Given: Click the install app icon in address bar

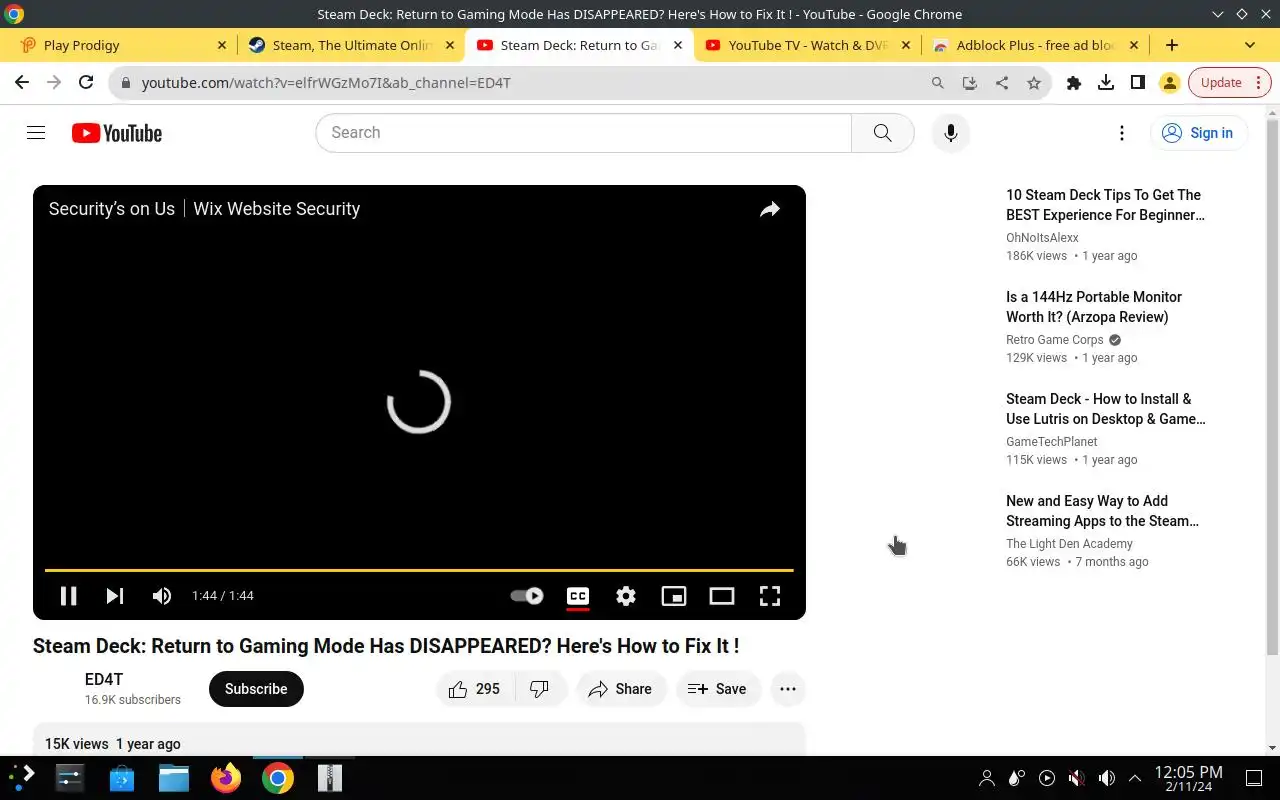Looking at the screenshot, I should [969, 83].
